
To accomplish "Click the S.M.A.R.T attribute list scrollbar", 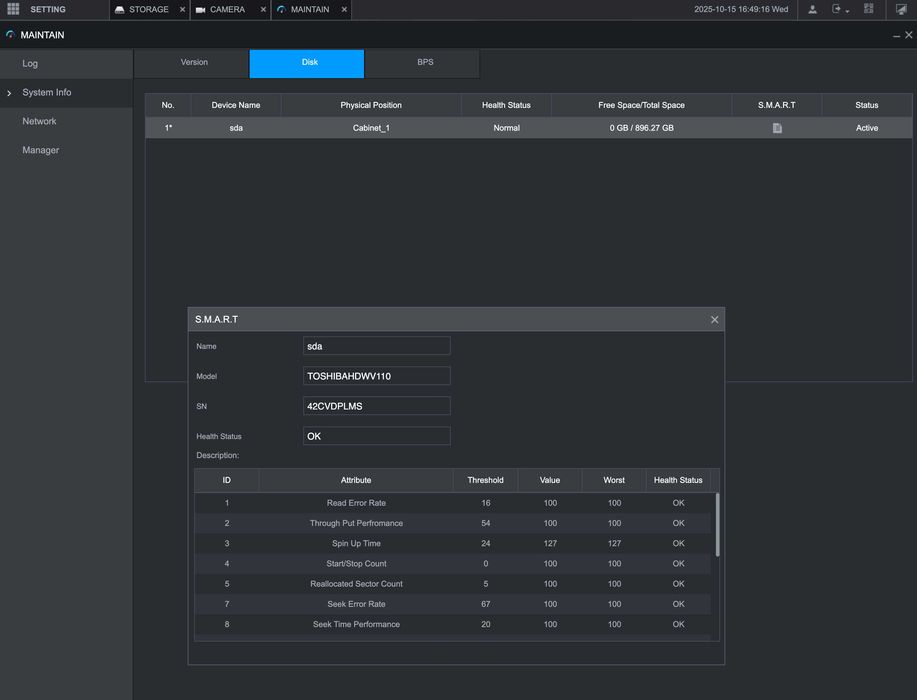I will (717, 524).
